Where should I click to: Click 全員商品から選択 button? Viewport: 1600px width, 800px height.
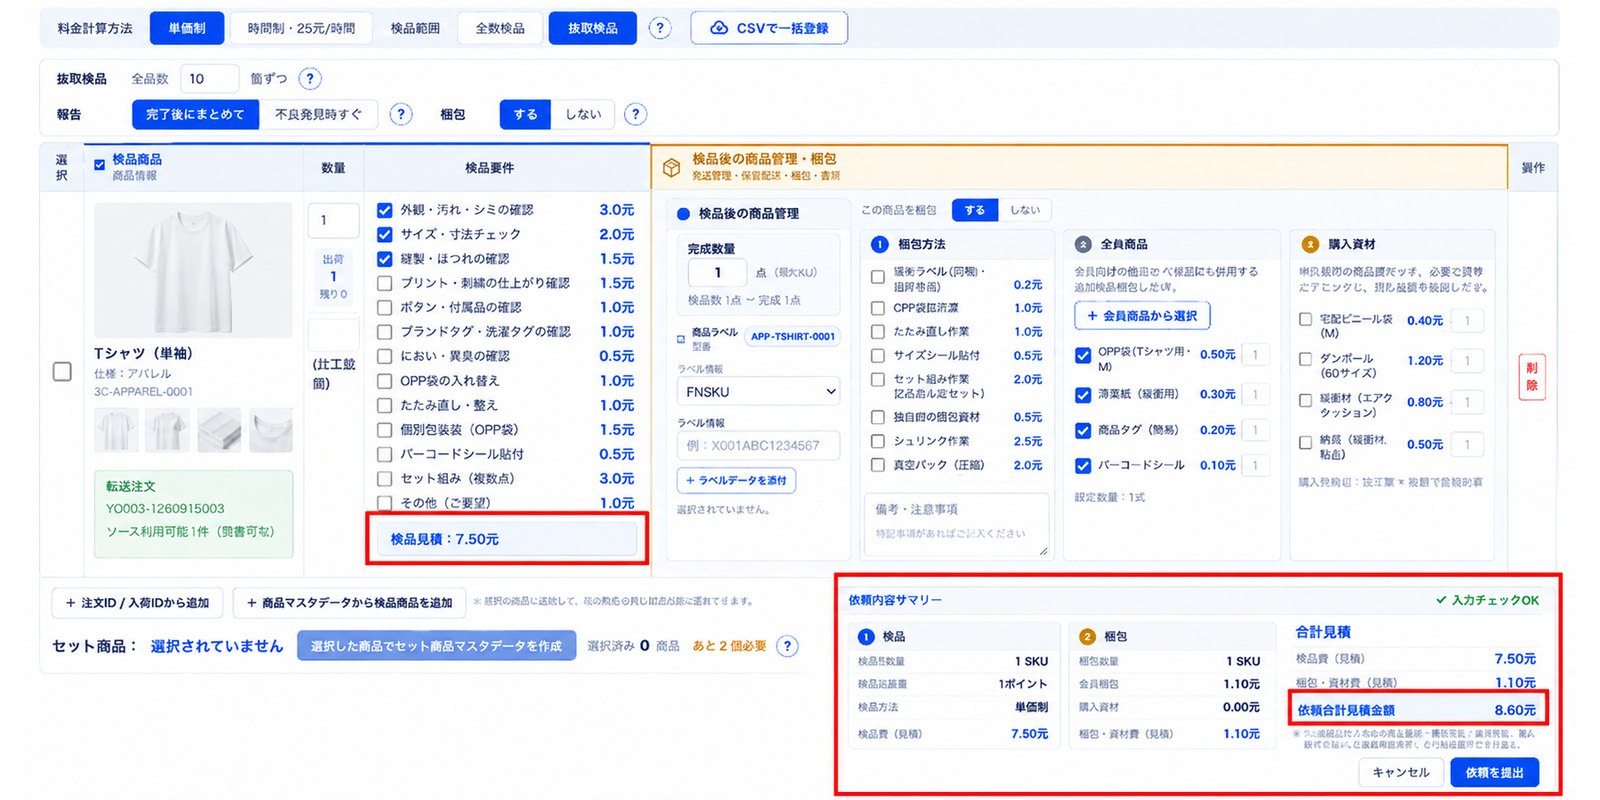tap(1142, 316)
